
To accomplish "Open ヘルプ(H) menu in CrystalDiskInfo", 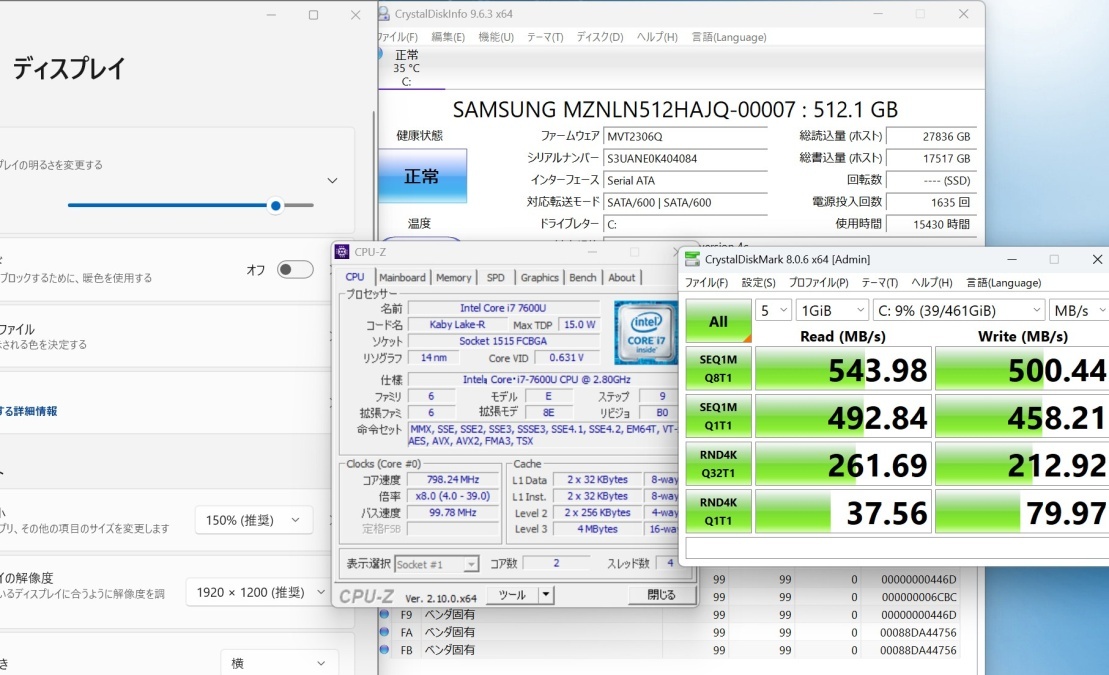I will (657, 37).
